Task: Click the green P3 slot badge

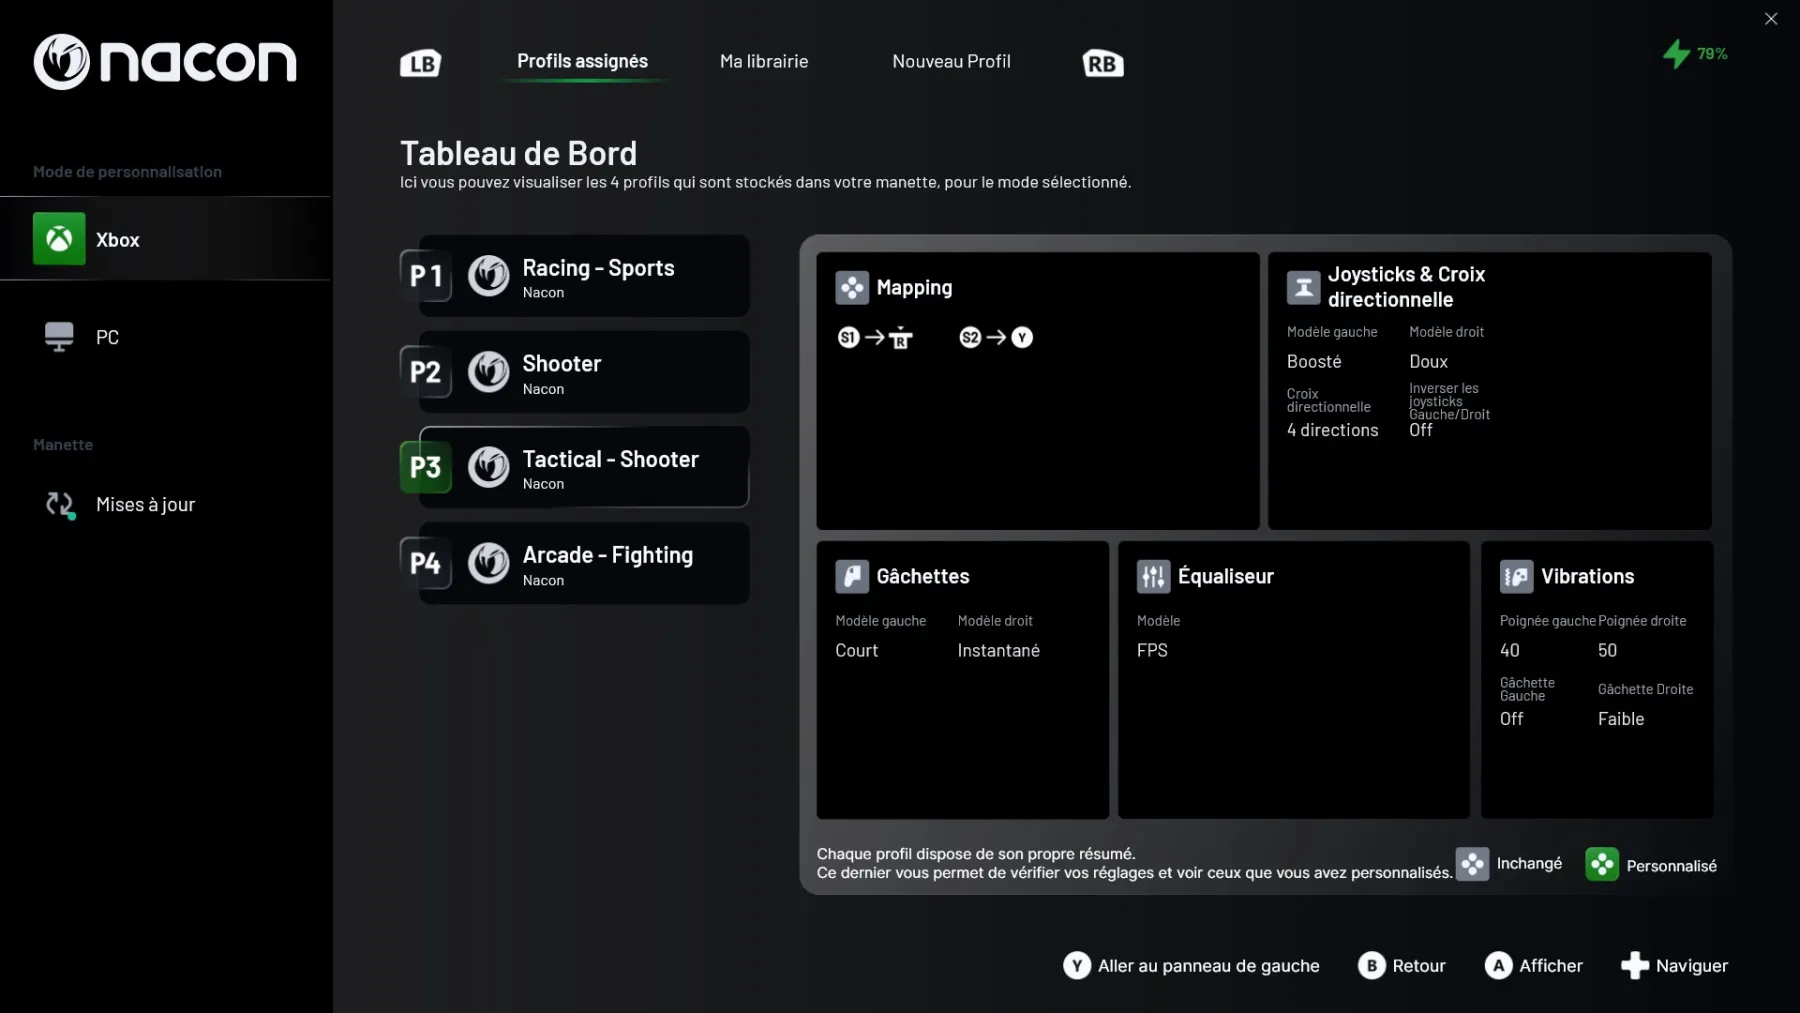Action: [x=425, y=467]
